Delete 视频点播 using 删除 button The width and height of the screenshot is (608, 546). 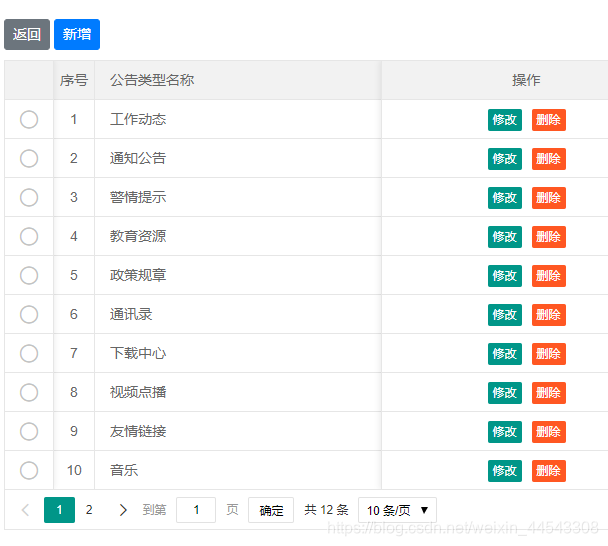(549, 393)
